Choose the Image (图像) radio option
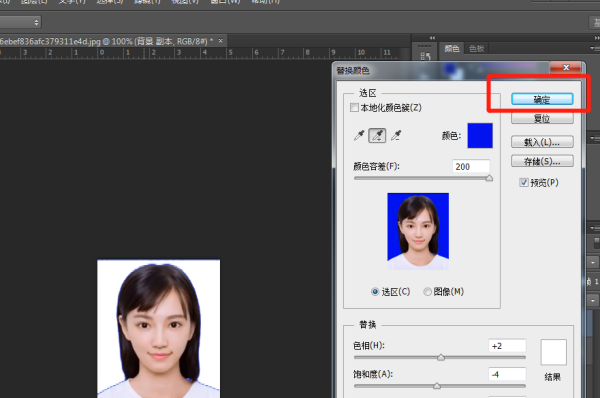600x398 pixels. [x=427, y=292]
